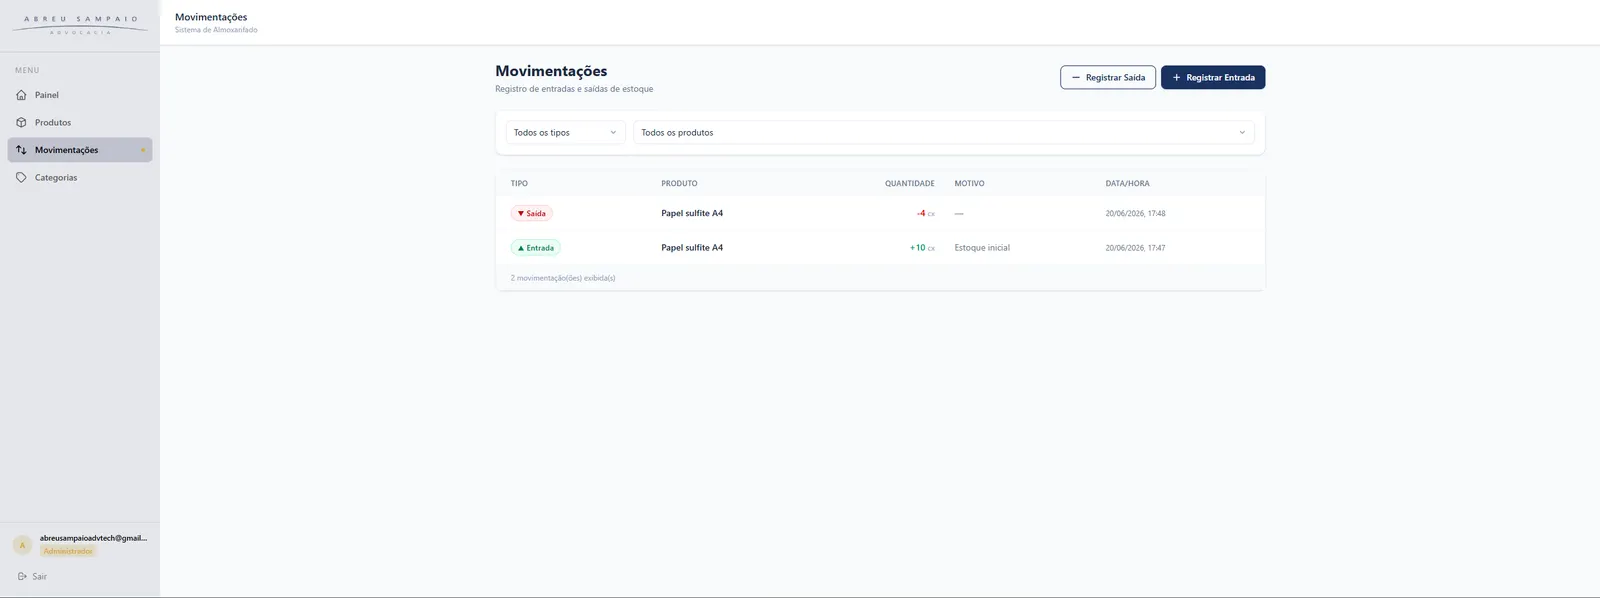This screenshot has width=1600, height=598.
Task: Click the Abreu Sampaio logo
Action: pyautogui.click(x=80, y=25)
